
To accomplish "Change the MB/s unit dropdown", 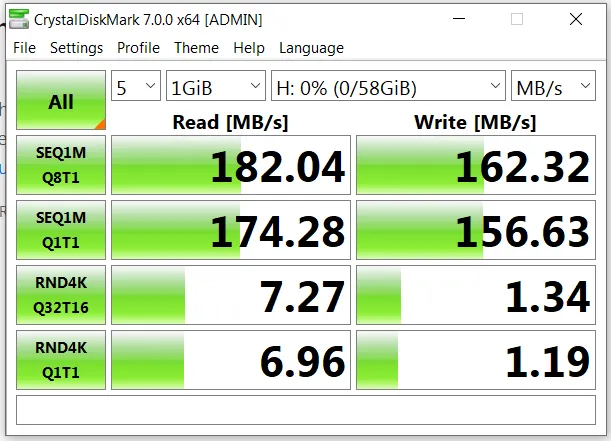I will (x=553, y=86).
